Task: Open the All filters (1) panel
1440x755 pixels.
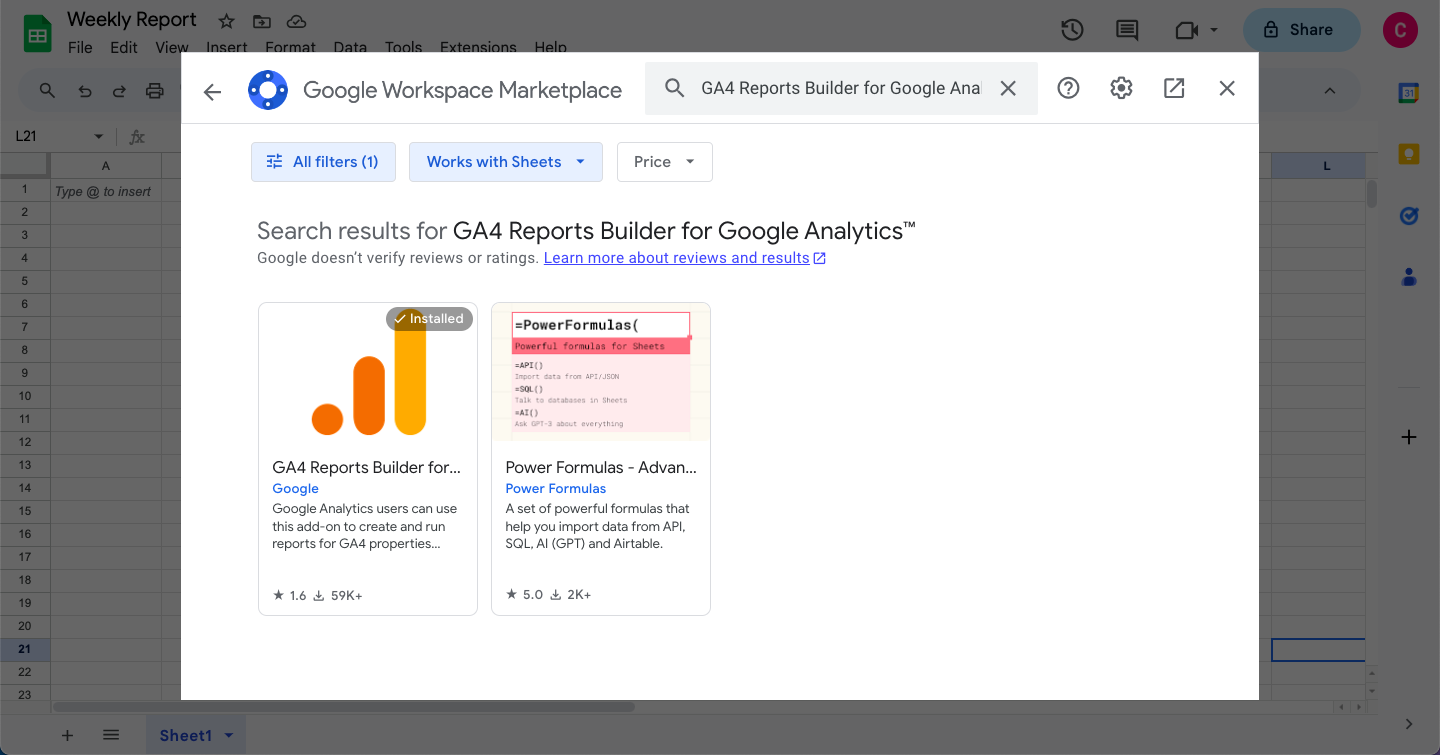Action: click(x=323, y=162)
